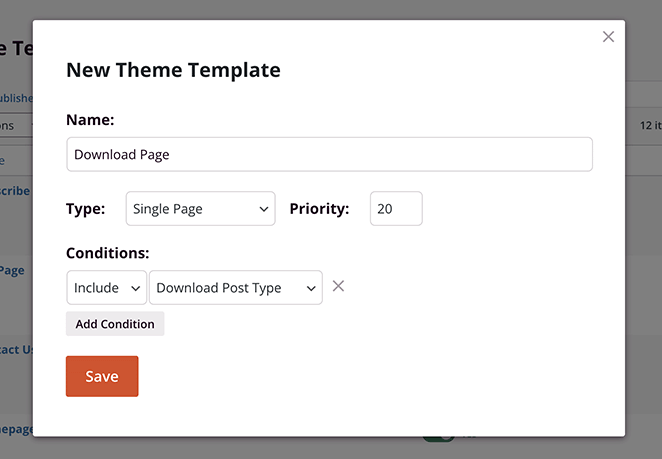Close the New Theme Template dialog
Image resolution: width=662 pixels, height=459 pixels.
click(x=608, y=37)
